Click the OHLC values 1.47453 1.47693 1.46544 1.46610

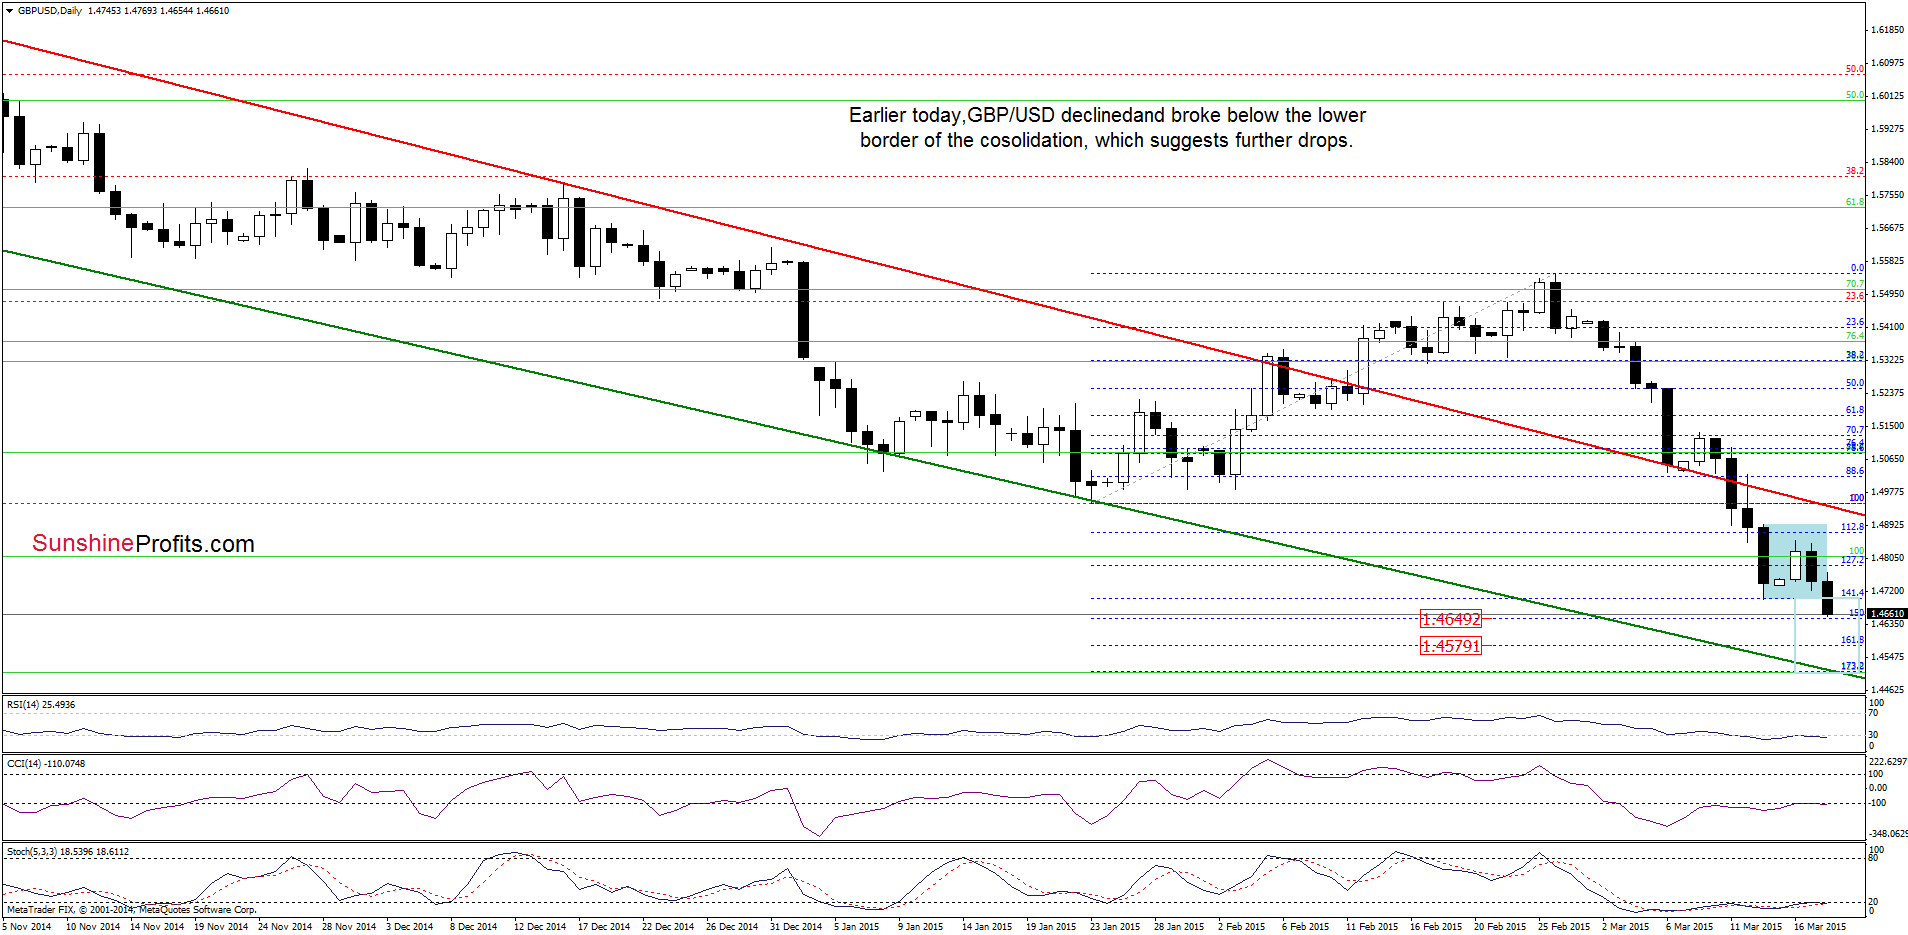pyautogui.click(x=158, y=11)
